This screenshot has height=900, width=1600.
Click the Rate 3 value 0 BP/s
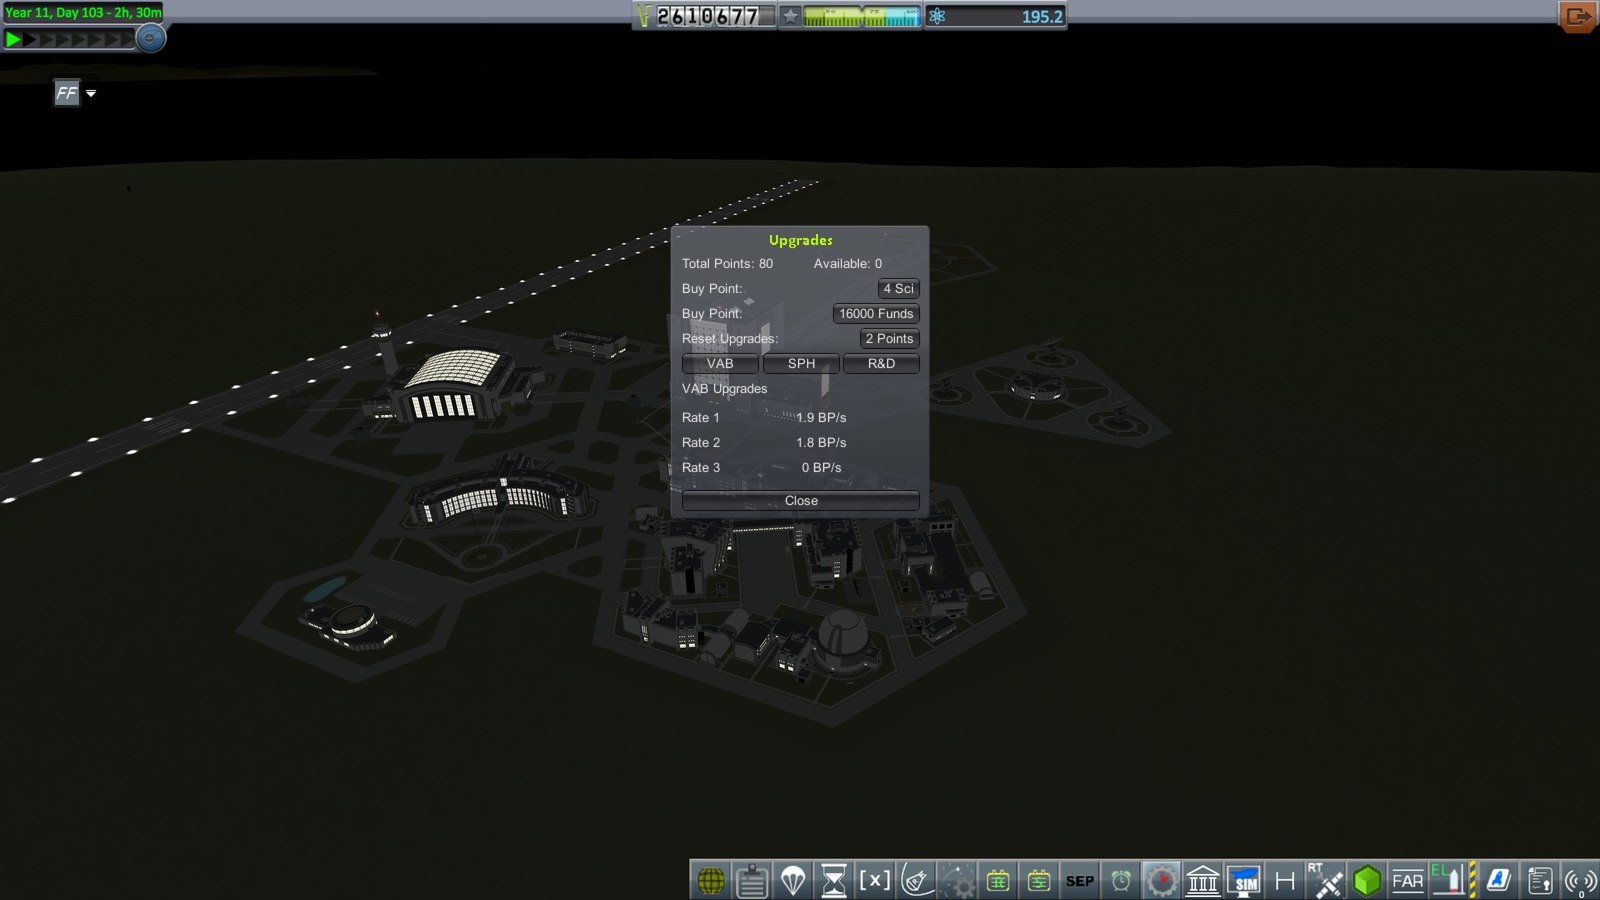coord(821,468)
